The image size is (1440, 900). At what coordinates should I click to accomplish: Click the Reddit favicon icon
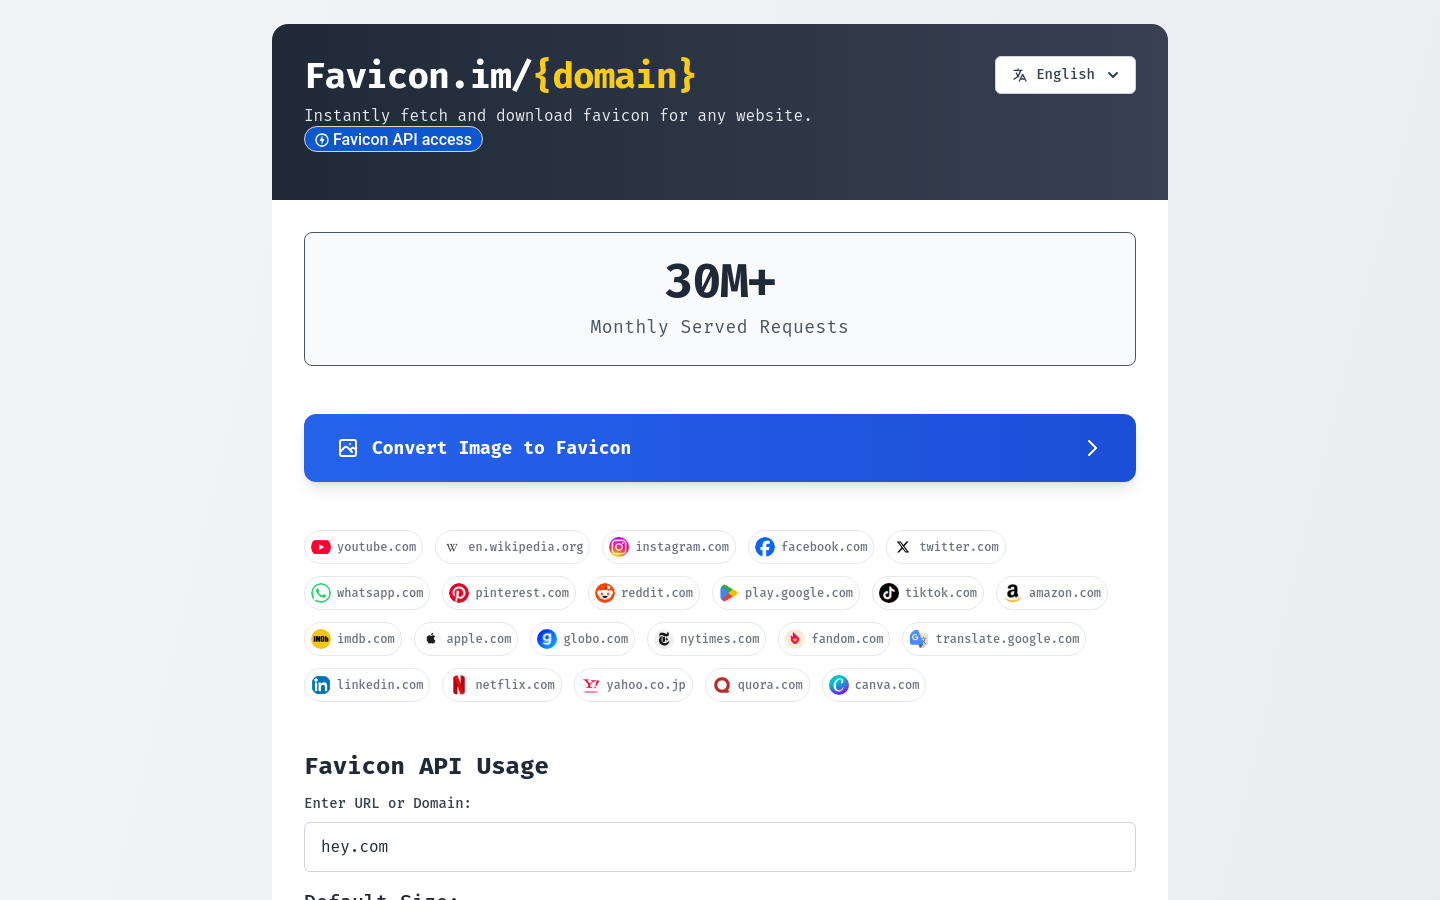tap(605, 593)
